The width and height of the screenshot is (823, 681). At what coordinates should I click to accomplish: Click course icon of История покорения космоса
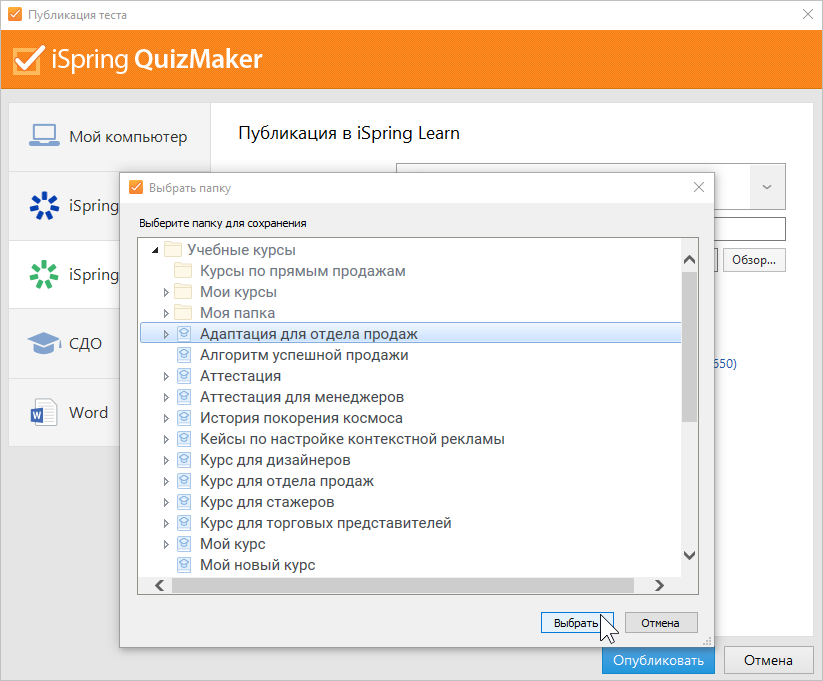coord(184,418)
